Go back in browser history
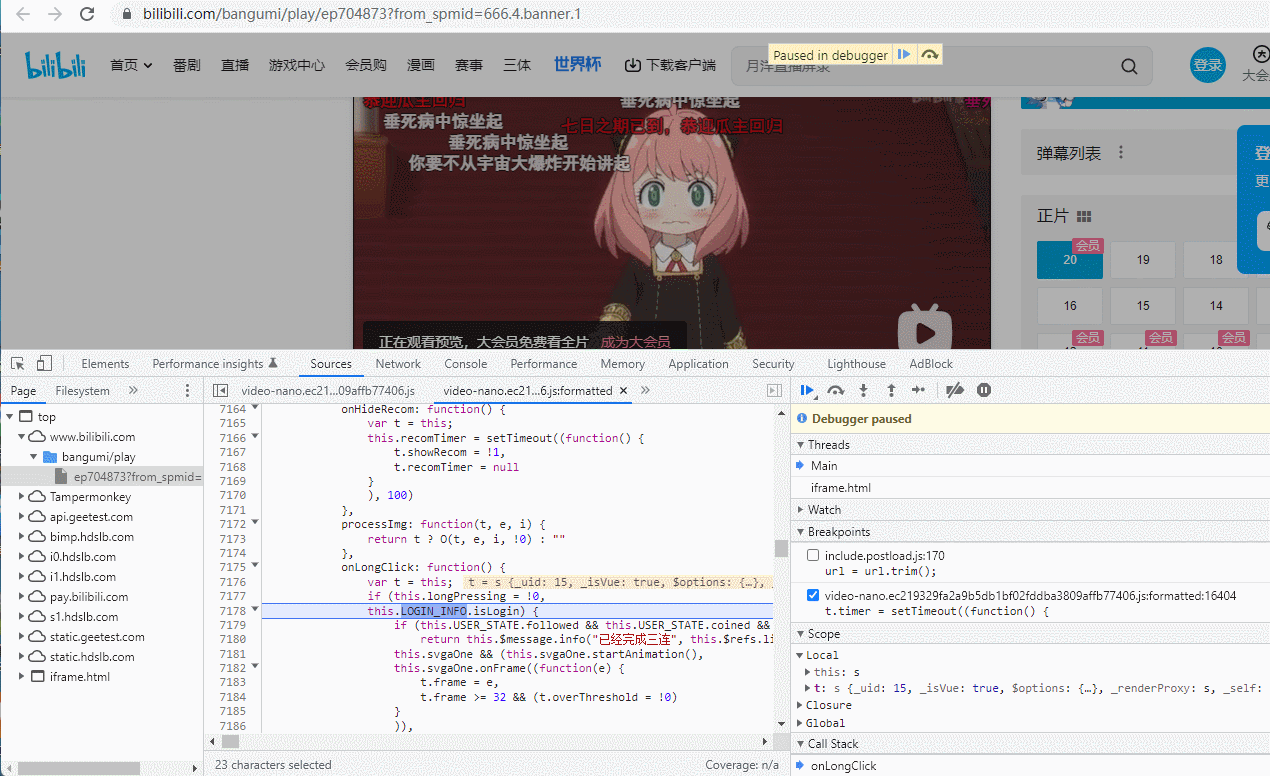The image size is (1270, 776). (23, 14)
